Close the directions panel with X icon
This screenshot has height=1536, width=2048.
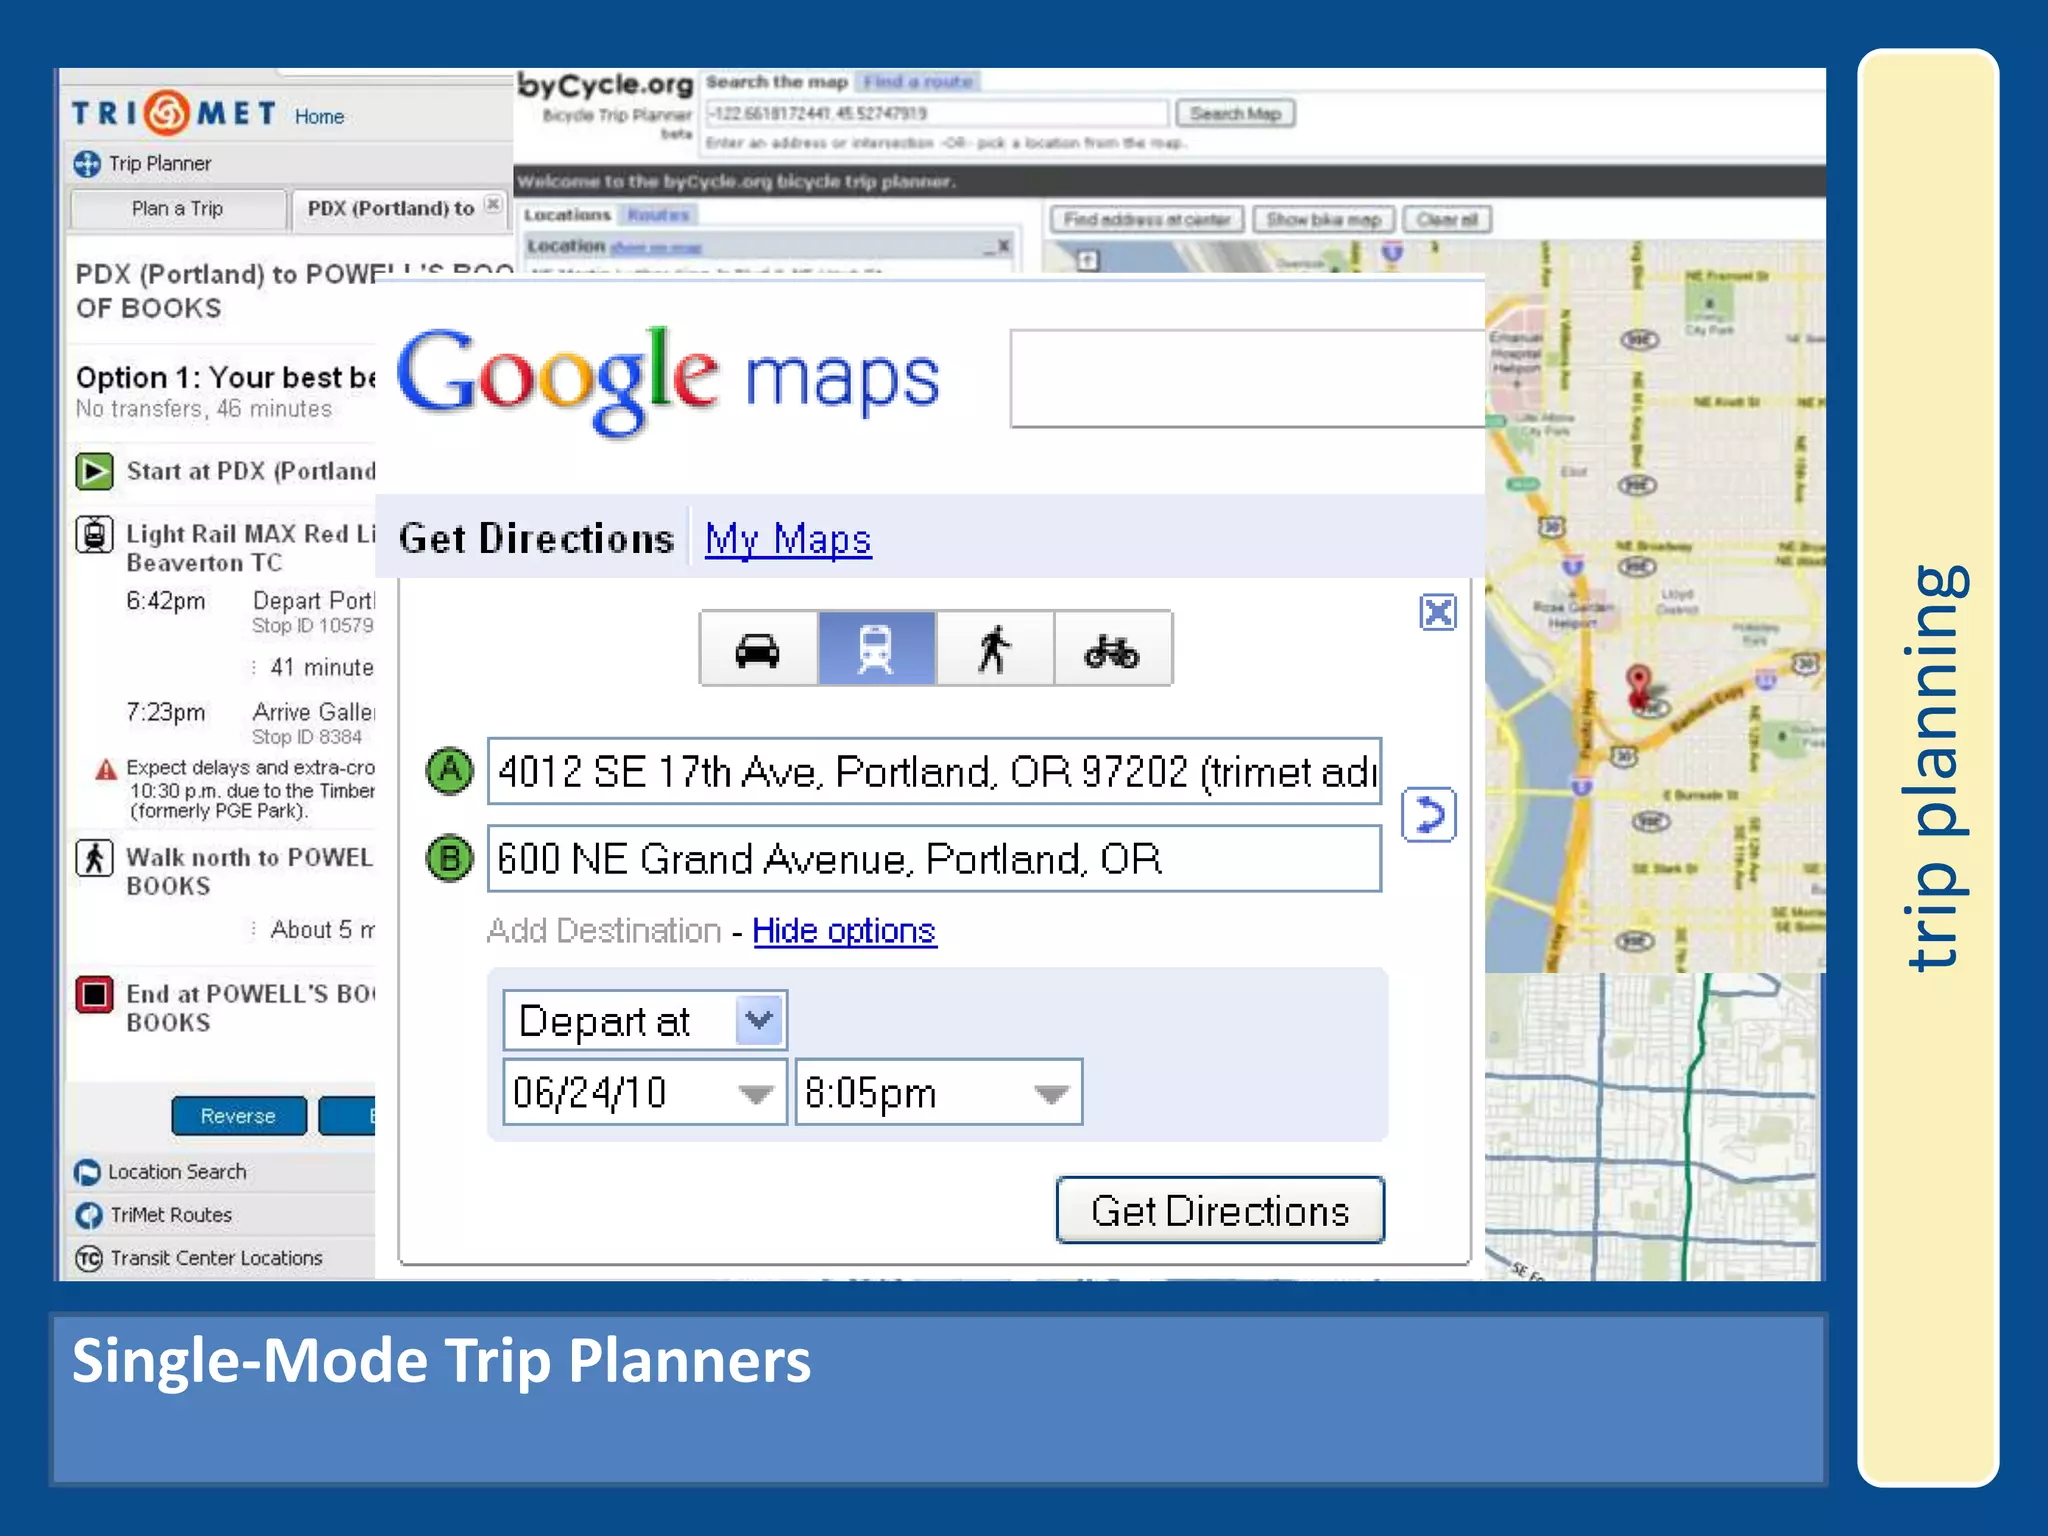tap(1438, 612)
